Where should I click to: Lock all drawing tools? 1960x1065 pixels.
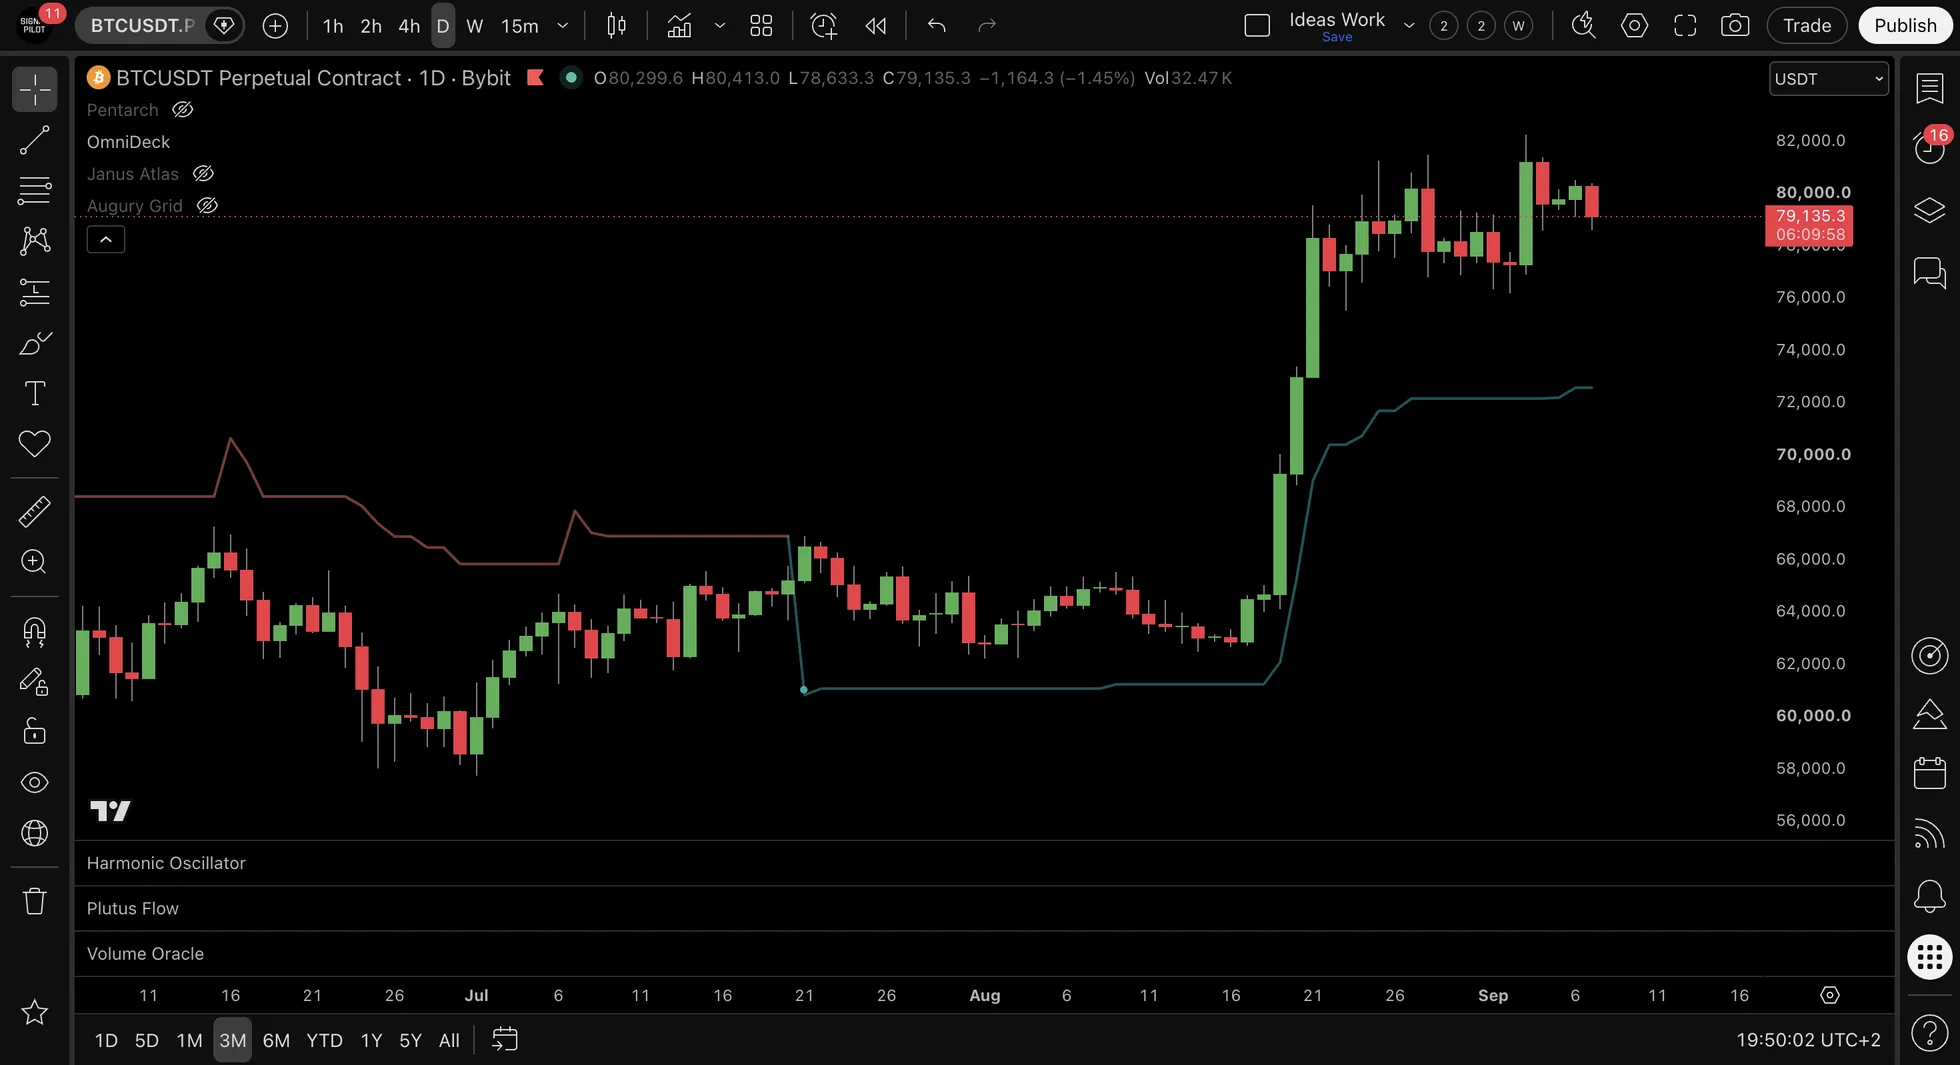coord(34,732)
